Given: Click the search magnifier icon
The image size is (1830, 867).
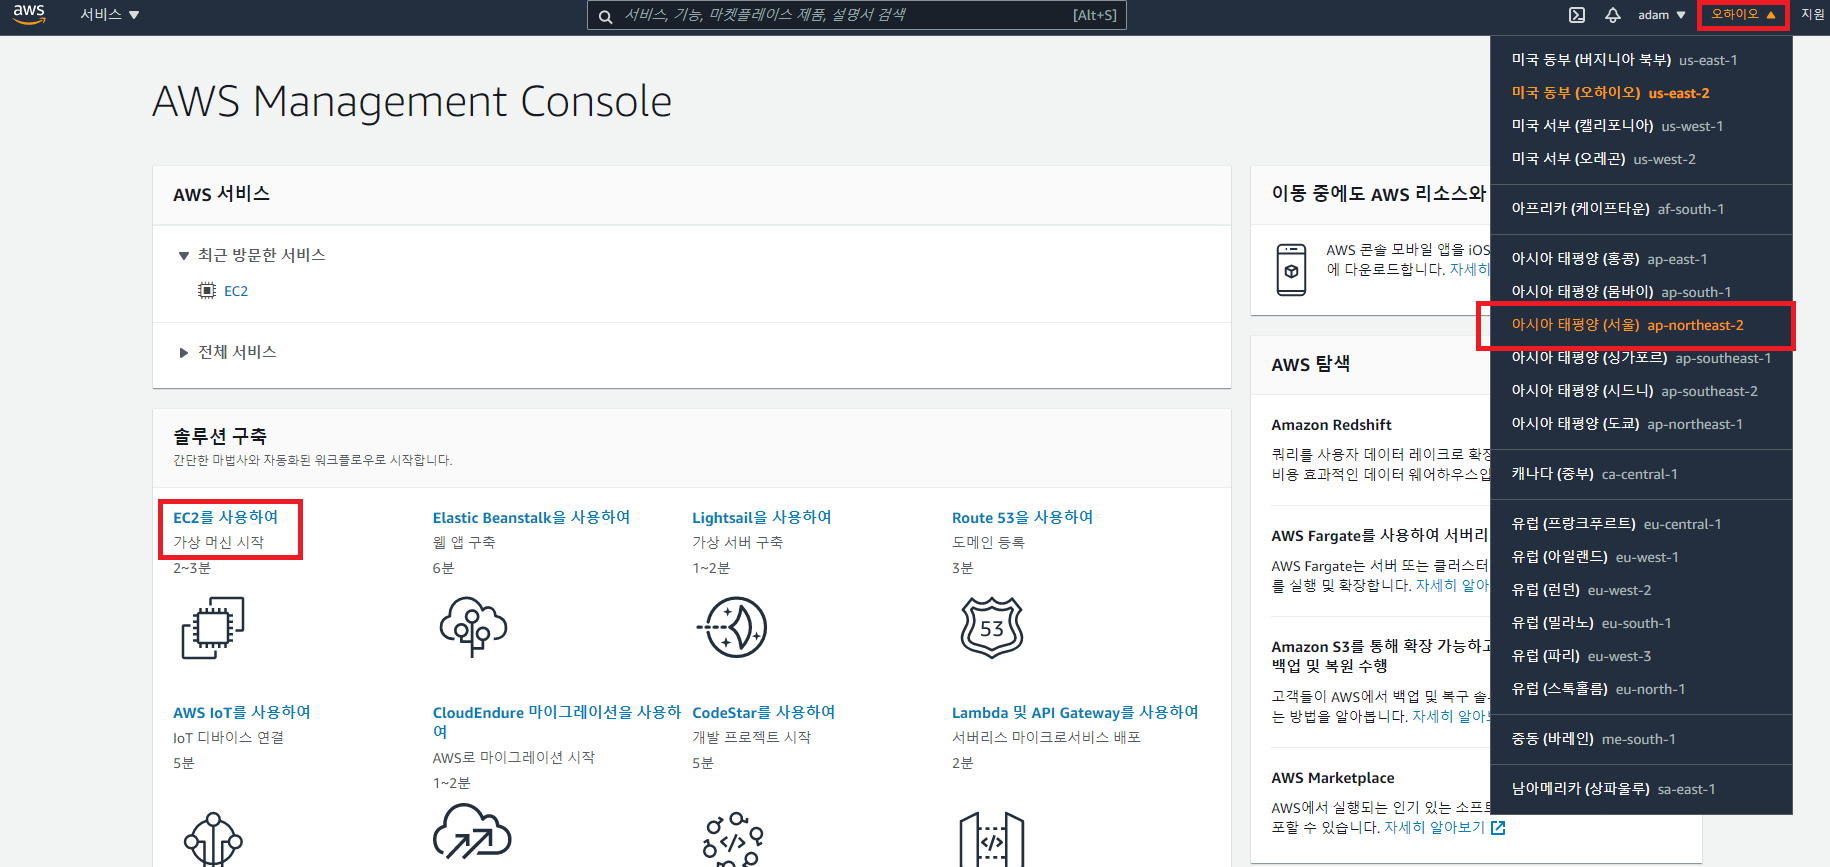Looking at the screenshot, I should pyautogui.click(x=605, y=16).
